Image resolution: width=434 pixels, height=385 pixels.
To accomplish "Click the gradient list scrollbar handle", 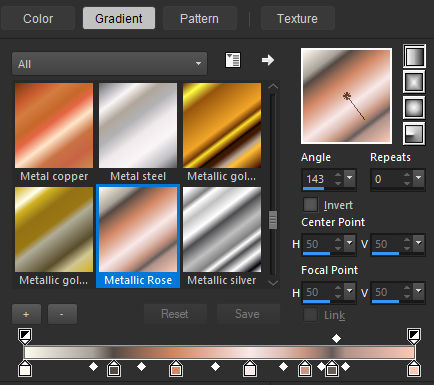I will [273, 220].
